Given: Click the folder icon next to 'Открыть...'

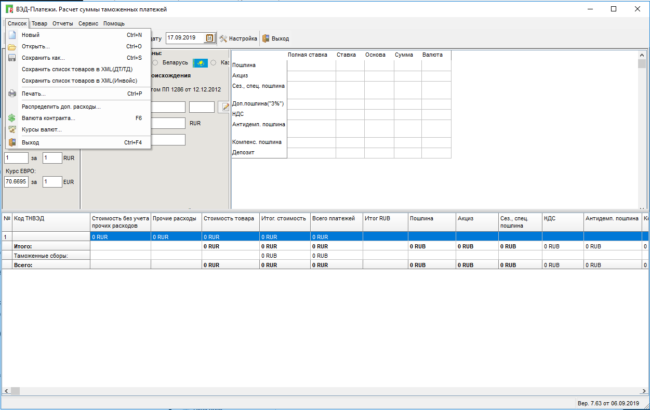Looking at the screenshot, I should point(11,46).
